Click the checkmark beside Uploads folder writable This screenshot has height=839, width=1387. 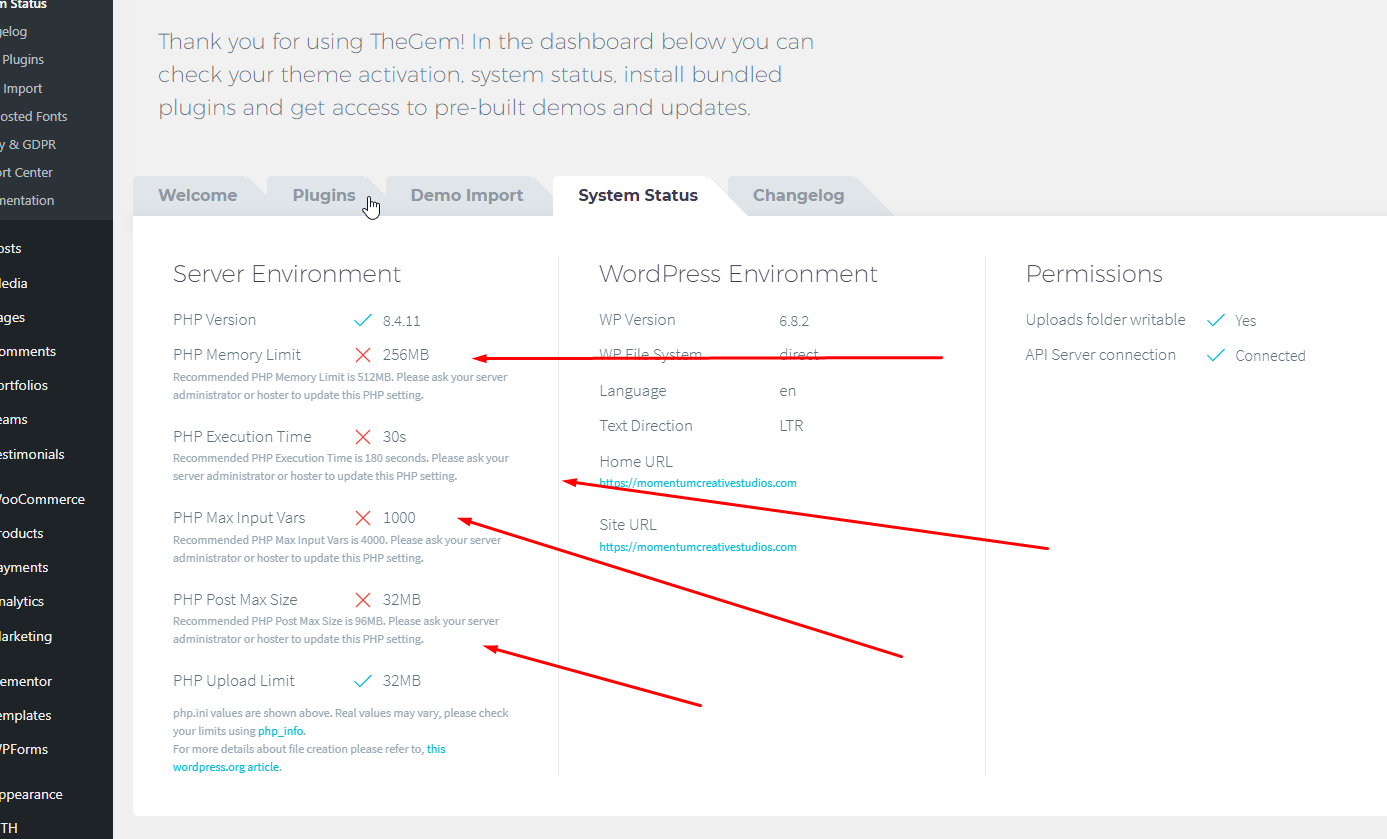click(x=1216, y=321)
